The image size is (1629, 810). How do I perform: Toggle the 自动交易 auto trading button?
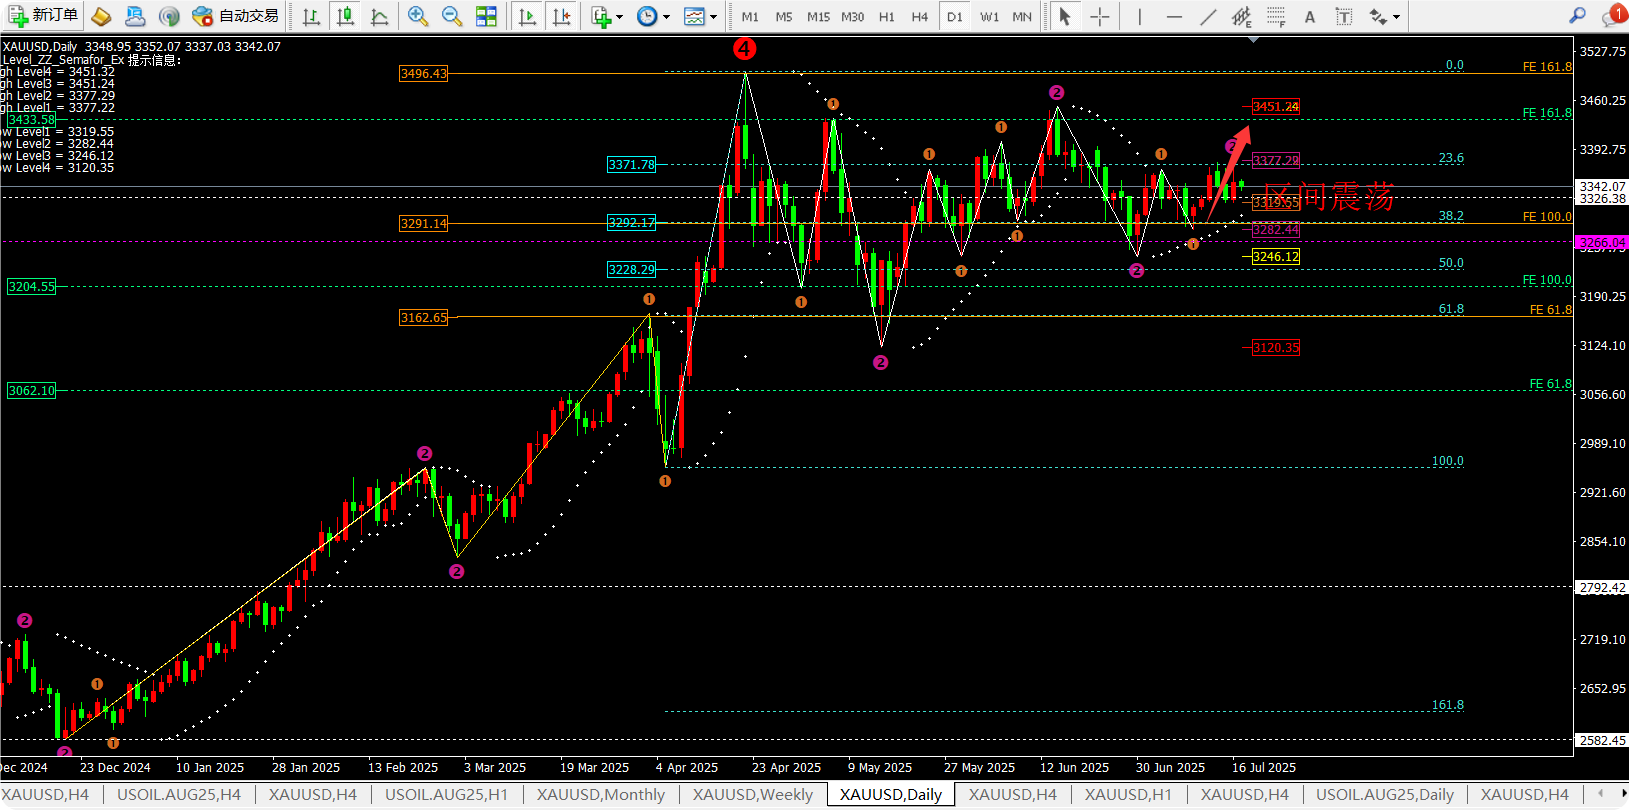pyautogui.click(x=236, y=16)
